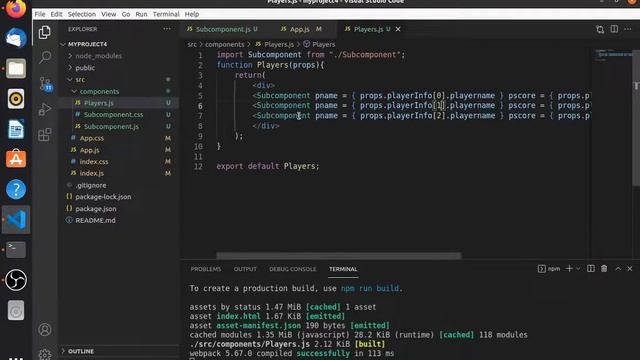Viewport: 640px width, 360px height.
Task: Open the new terminal launch profile dropdown
Action: [578, 269]
